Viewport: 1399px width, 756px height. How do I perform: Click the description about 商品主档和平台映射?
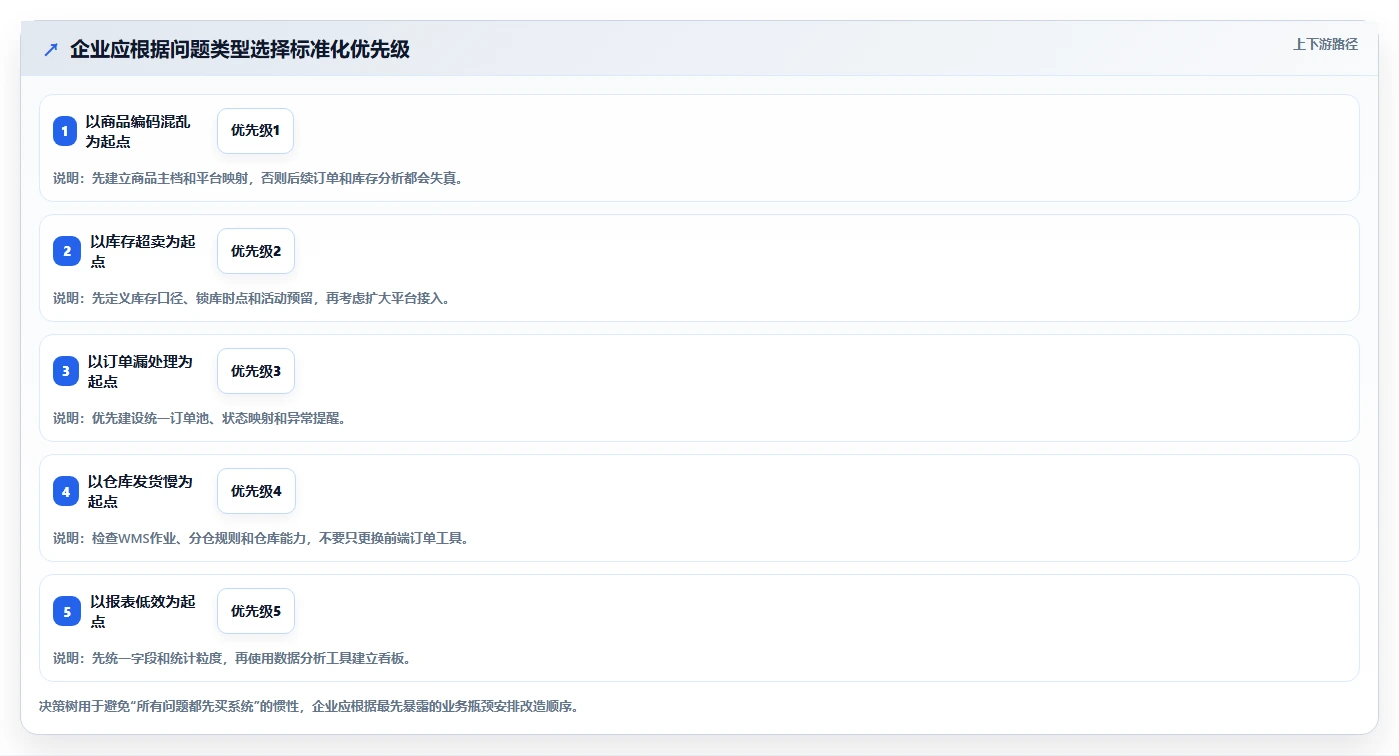point(258,178)
